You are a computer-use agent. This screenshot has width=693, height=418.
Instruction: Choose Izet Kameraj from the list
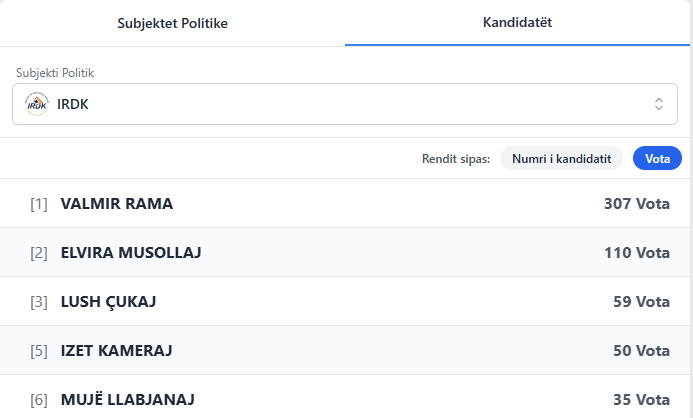click(117, 351)
